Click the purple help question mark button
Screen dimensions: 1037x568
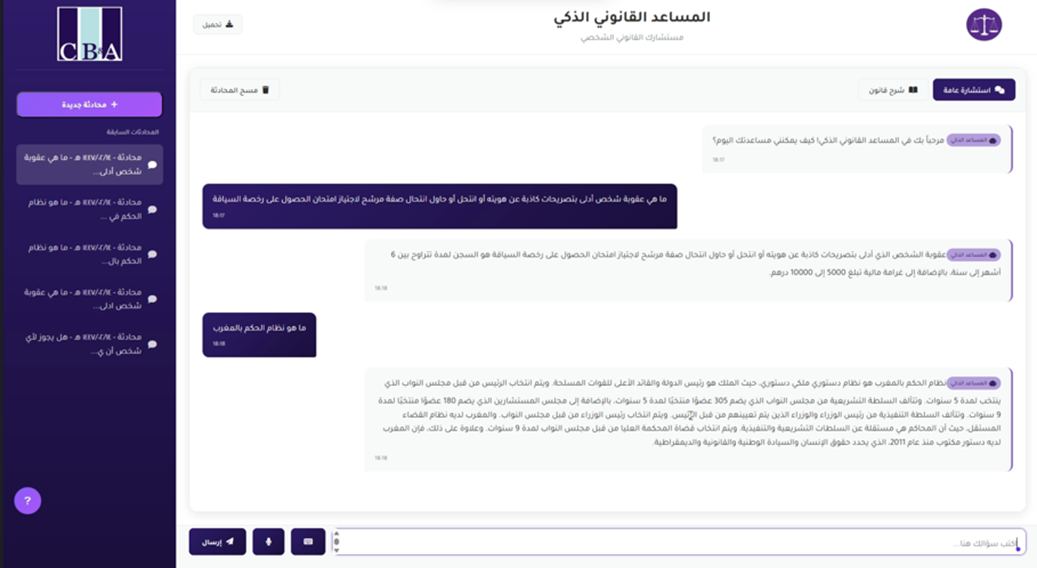(x=28, y=501)
